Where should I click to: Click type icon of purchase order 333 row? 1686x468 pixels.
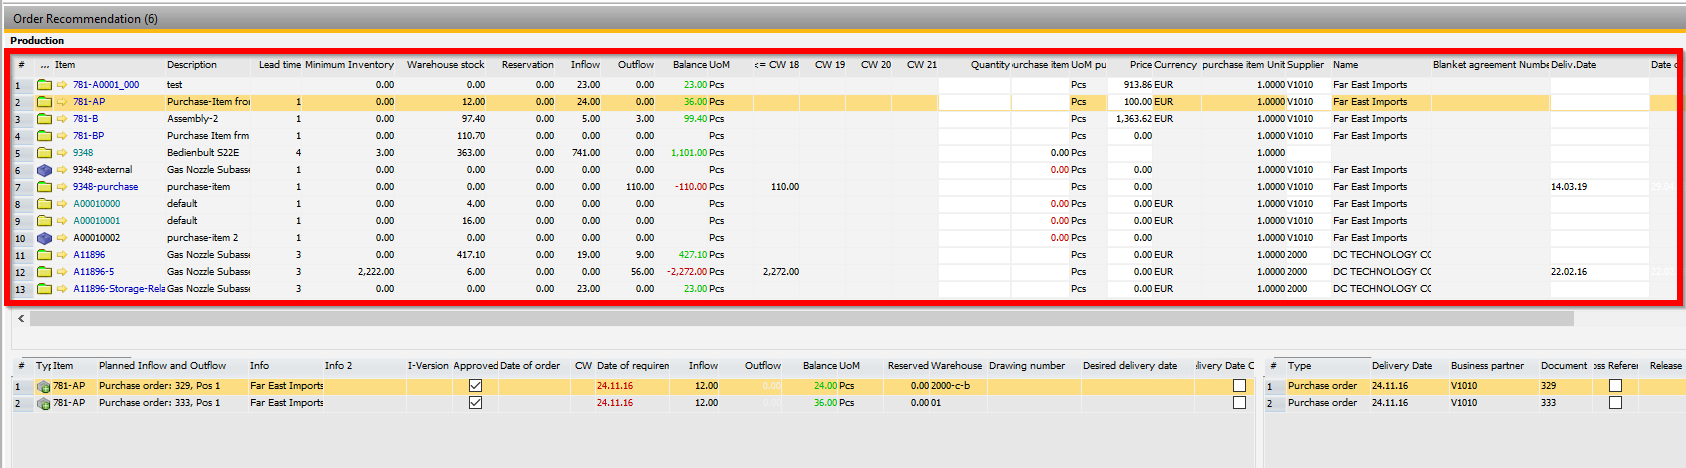tap(43, 403)
